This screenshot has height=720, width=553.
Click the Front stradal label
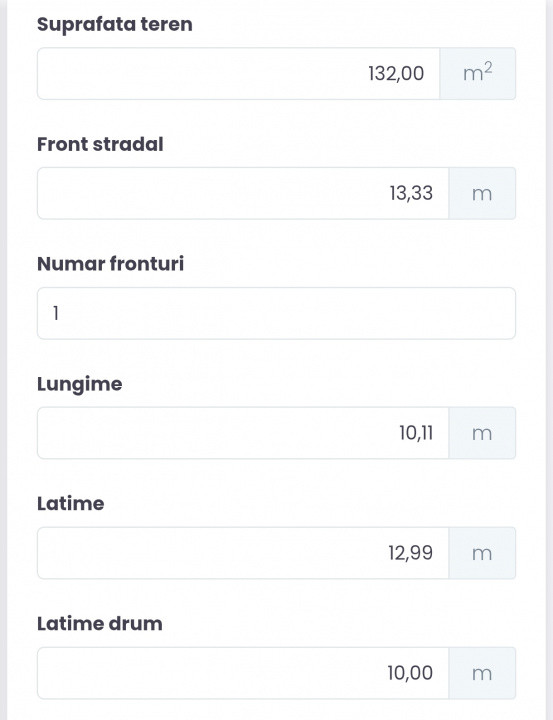[x=100, y=144]
